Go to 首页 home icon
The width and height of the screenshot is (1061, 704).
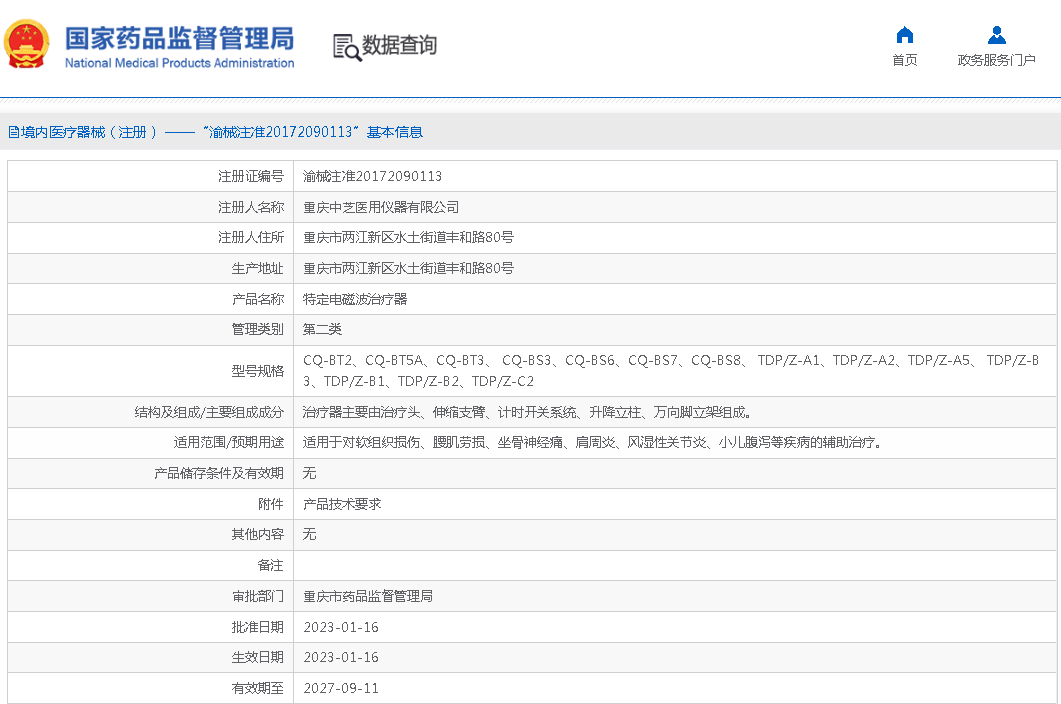(x=905, y=35)
